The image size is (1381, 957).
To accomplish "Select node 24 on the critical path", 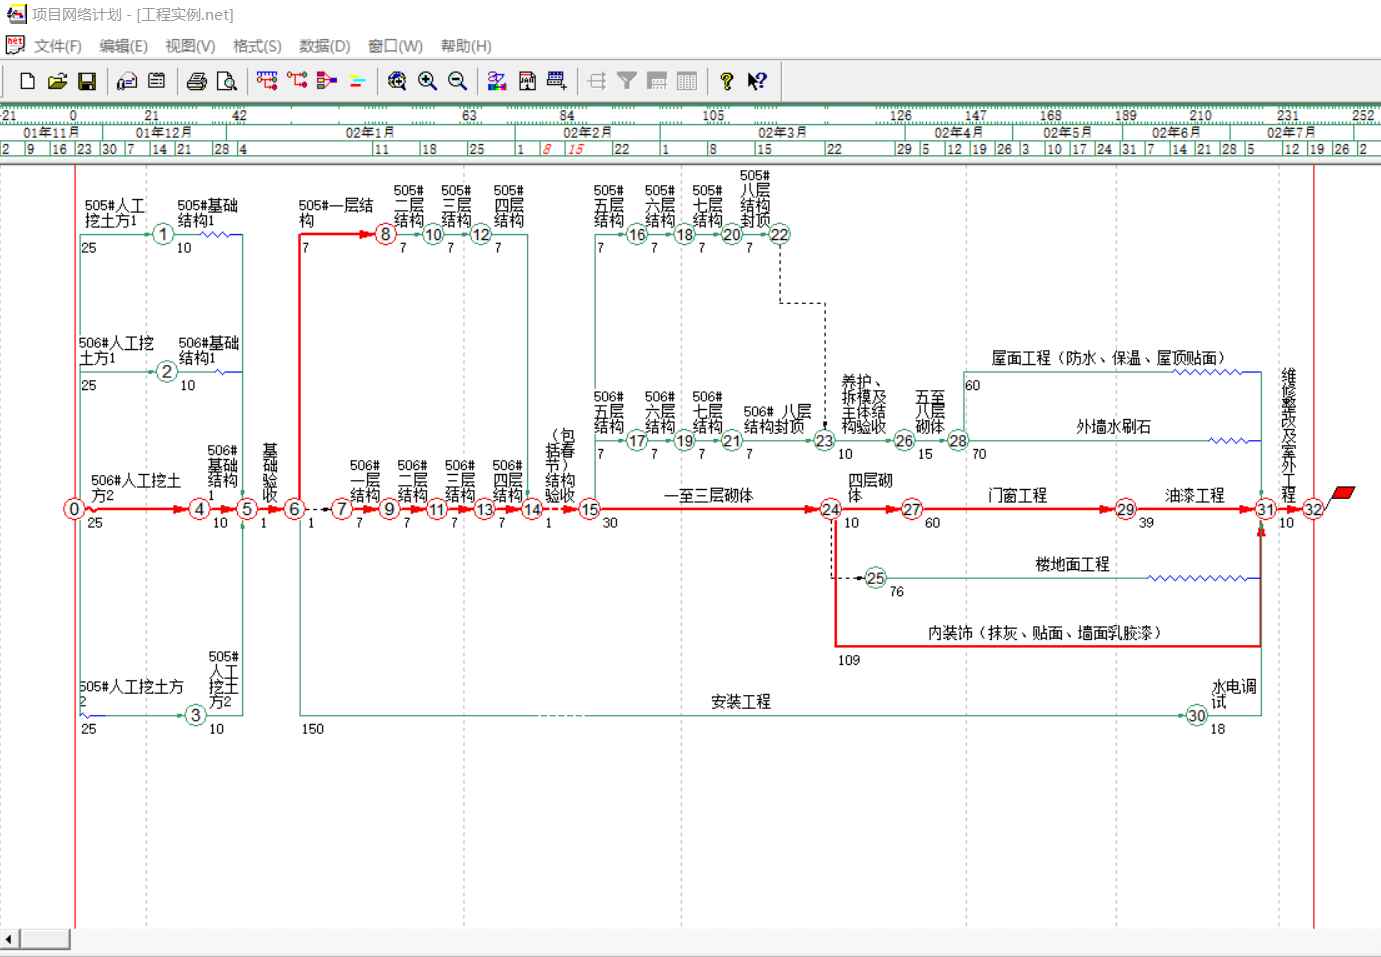I will [x=831, y=509].
